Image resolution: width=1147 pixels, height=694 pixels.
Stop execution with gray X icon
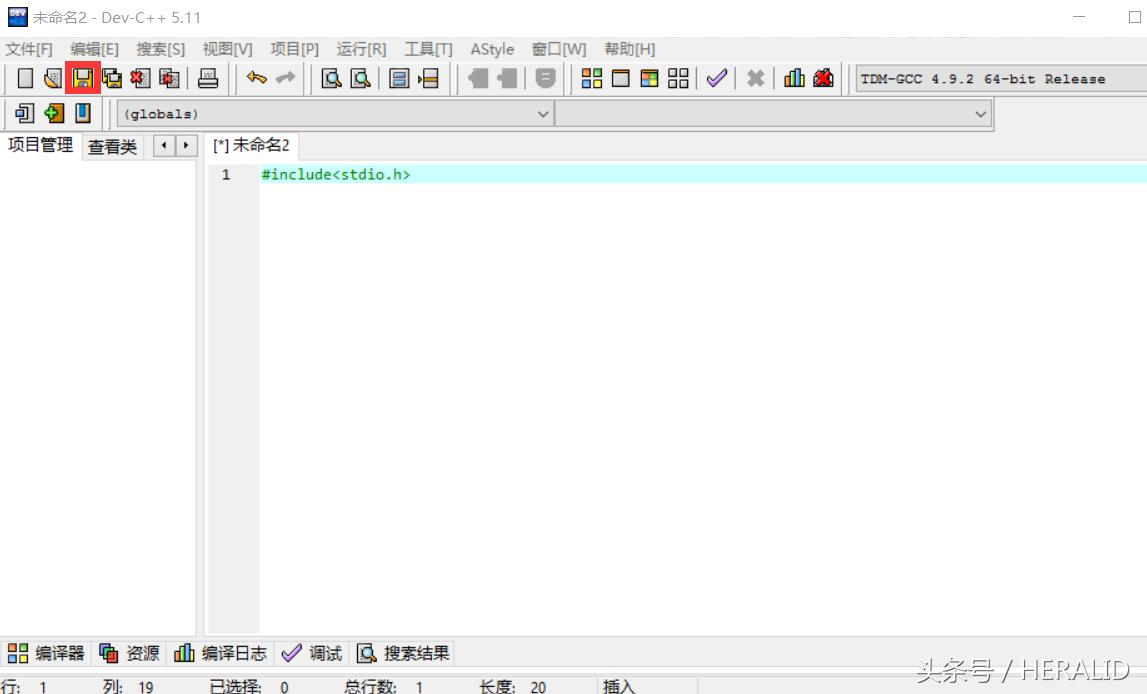click(756, 78)
